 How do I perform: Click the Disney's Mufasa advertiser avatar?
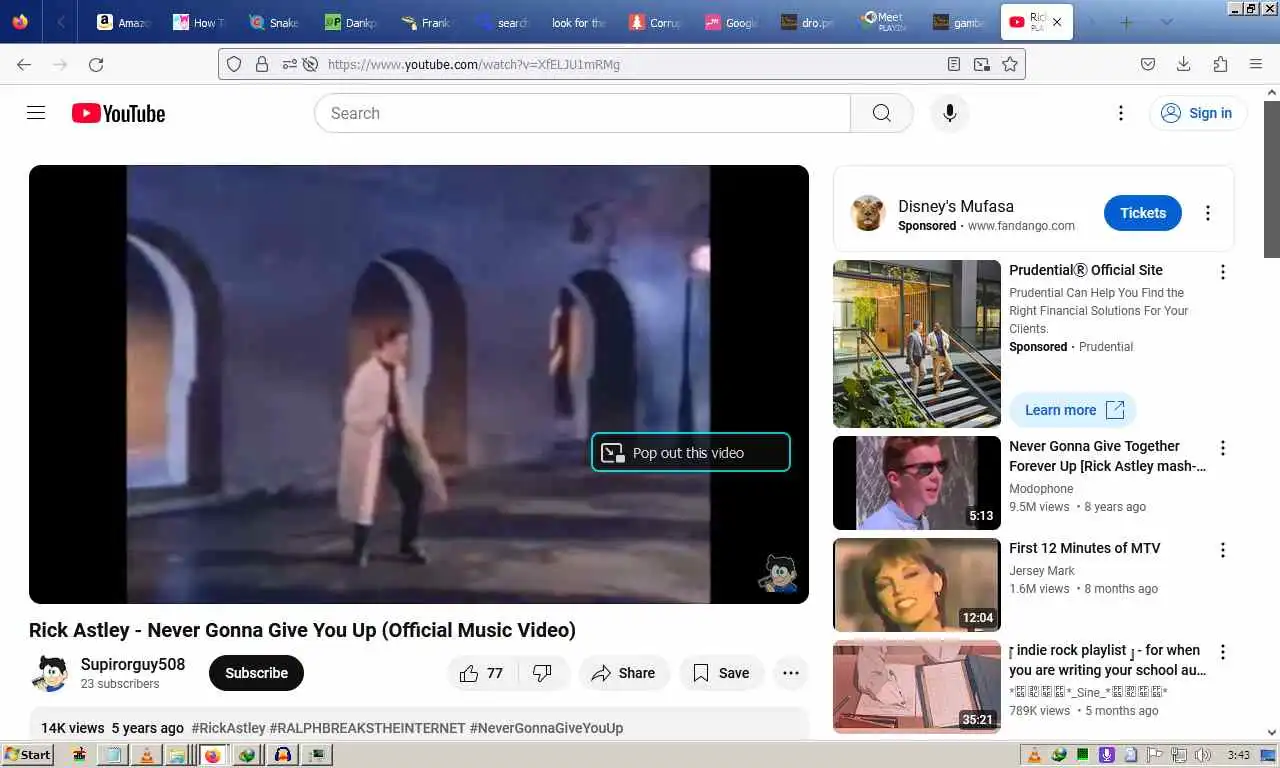[x=868, y=213]
